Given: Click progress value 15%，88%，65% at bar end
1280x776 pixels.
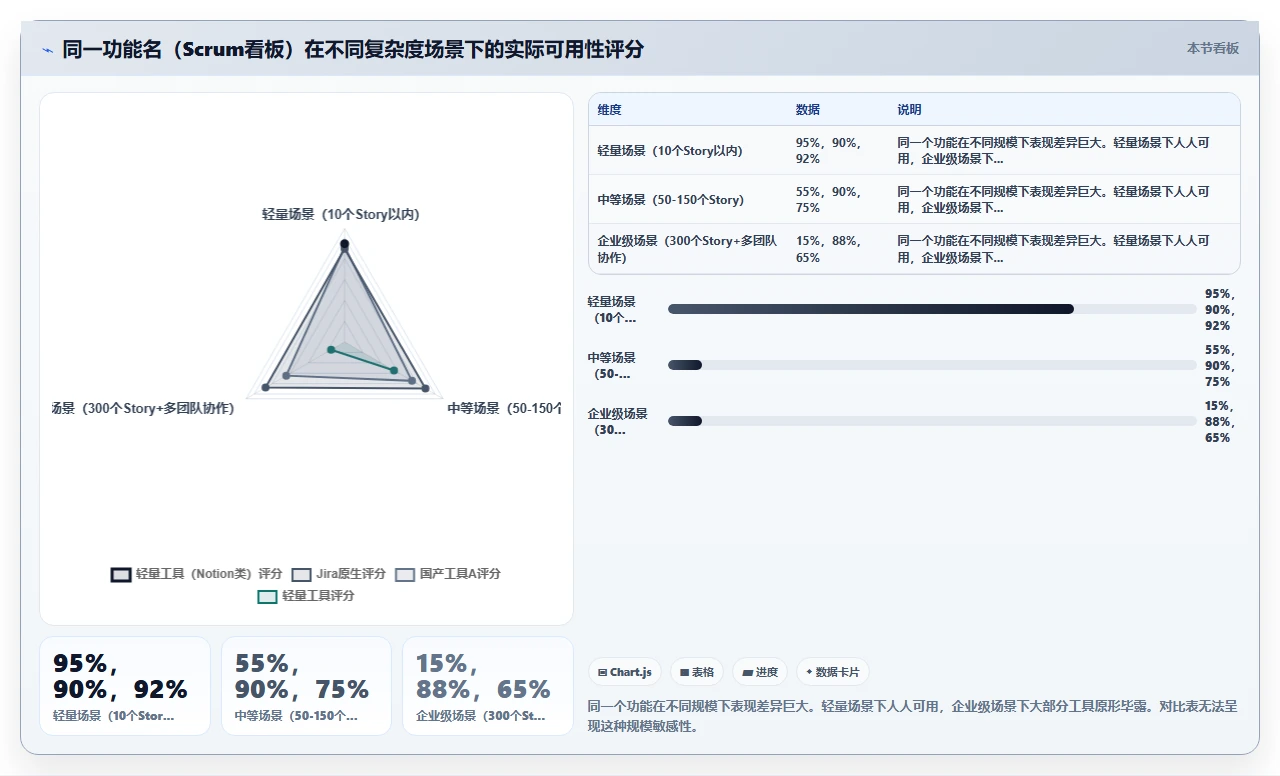Looking at the screenshot, I should (x=1219, y=422).
